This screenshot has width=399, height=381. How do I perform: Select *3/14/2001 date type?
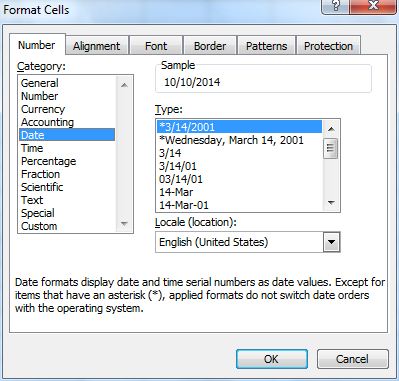pos(239,127)
